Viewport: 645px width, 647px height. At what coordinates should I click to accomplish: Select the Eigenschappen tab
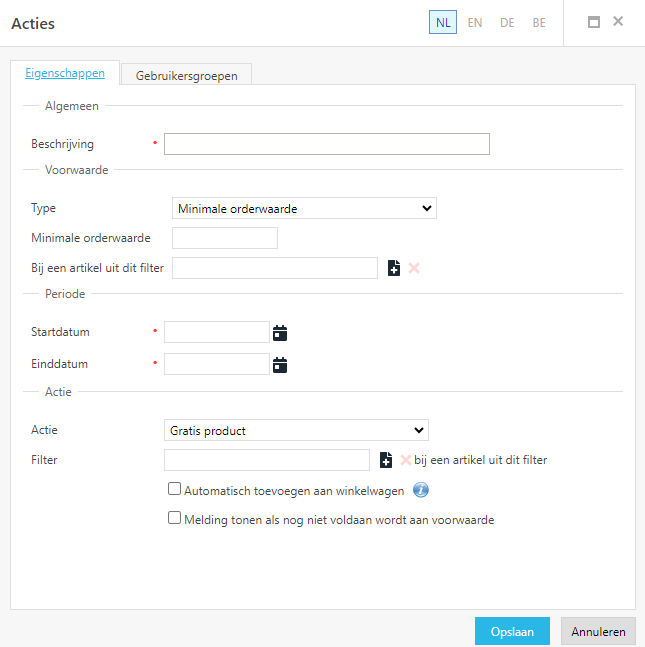(x=65, y=73)
